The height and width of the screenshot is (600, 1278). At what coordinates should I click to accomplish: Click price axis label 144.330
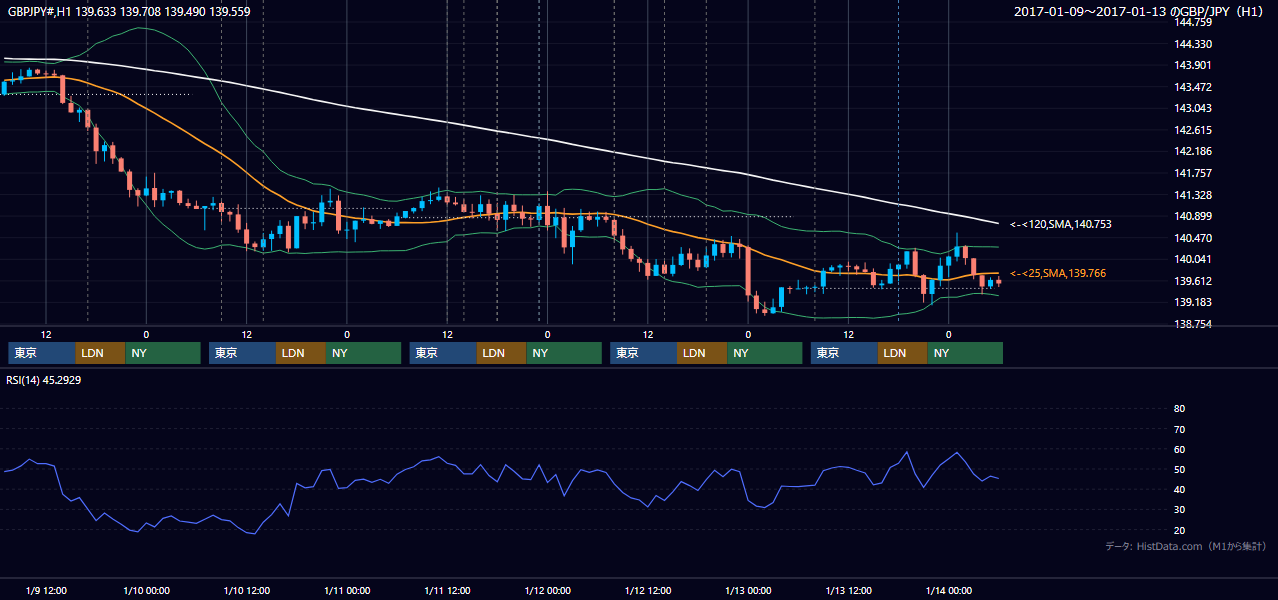pos(1193,44)
